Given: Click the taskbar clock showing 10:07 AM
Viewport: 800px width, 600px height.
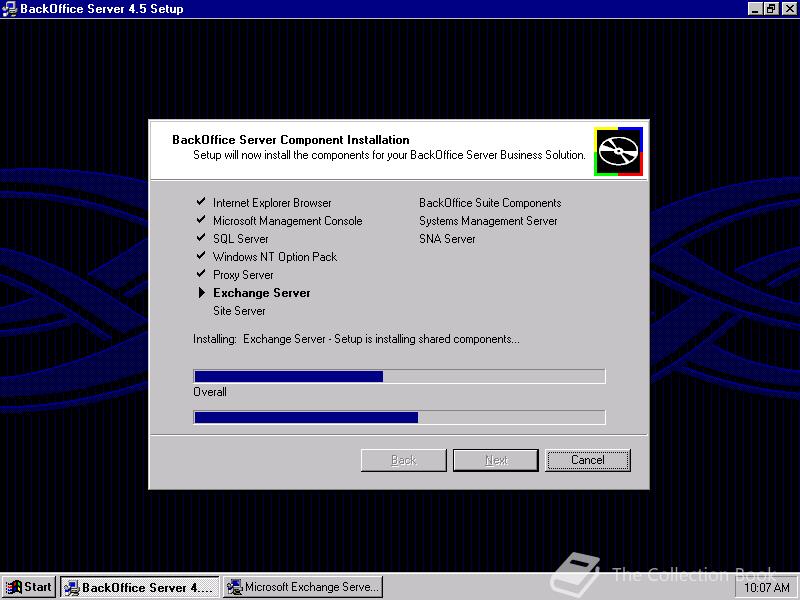Looking at the screenshot, I should click(x=766, y=587).
